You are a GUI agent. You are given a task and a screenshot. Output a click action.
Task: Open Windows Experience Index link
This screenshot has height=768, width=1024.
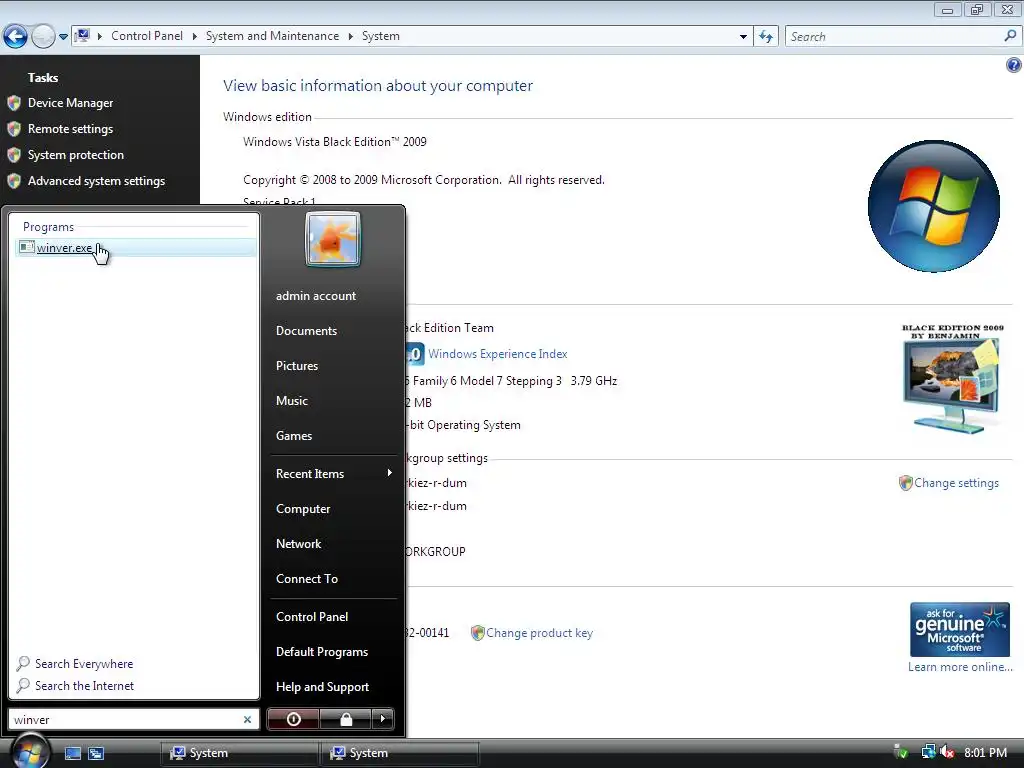click(498, 354)
